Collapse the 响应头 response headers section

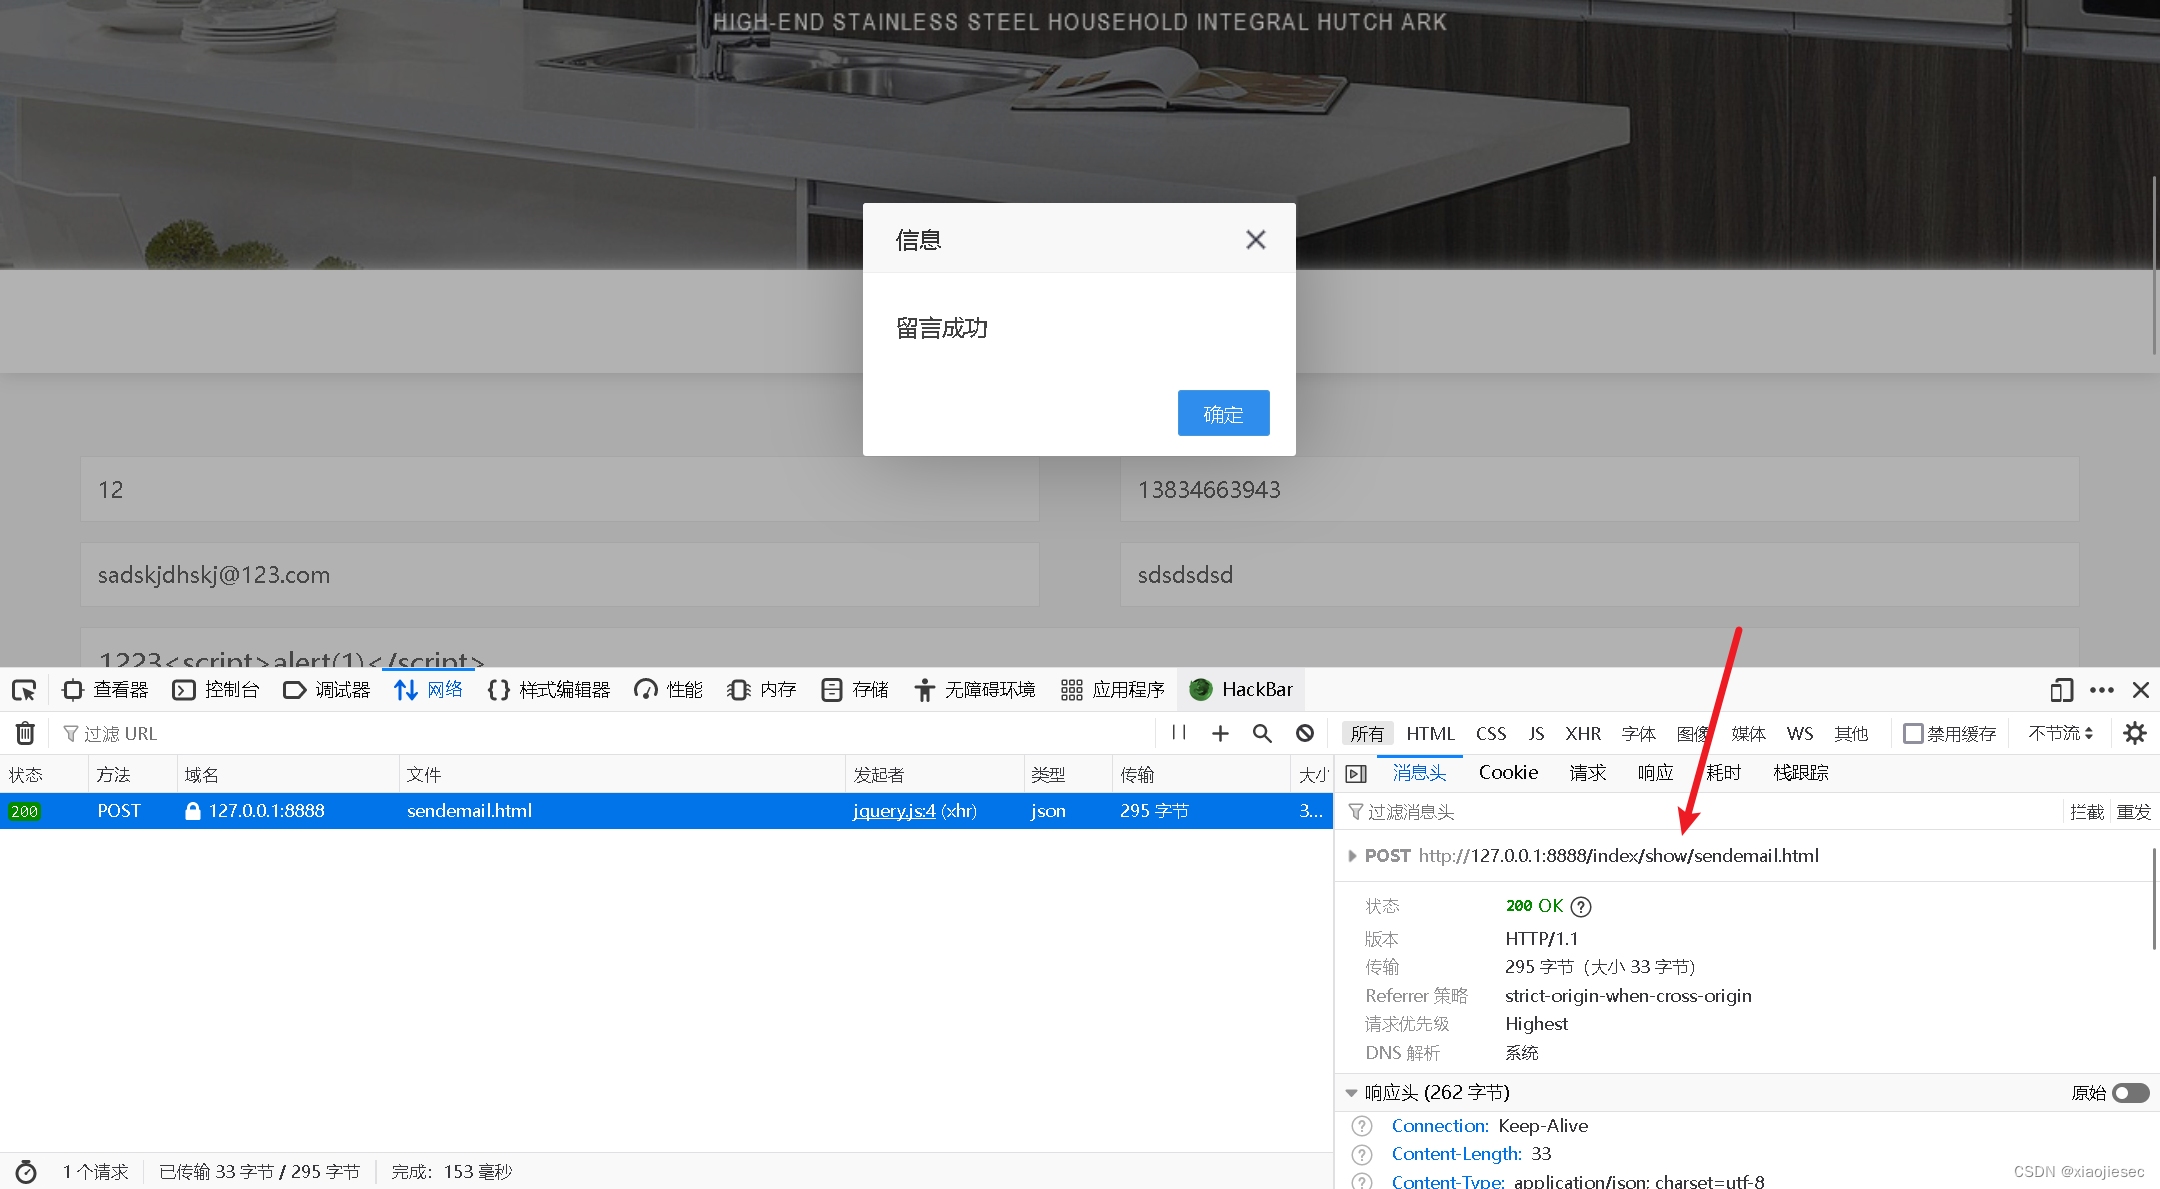point(1351,1092)
